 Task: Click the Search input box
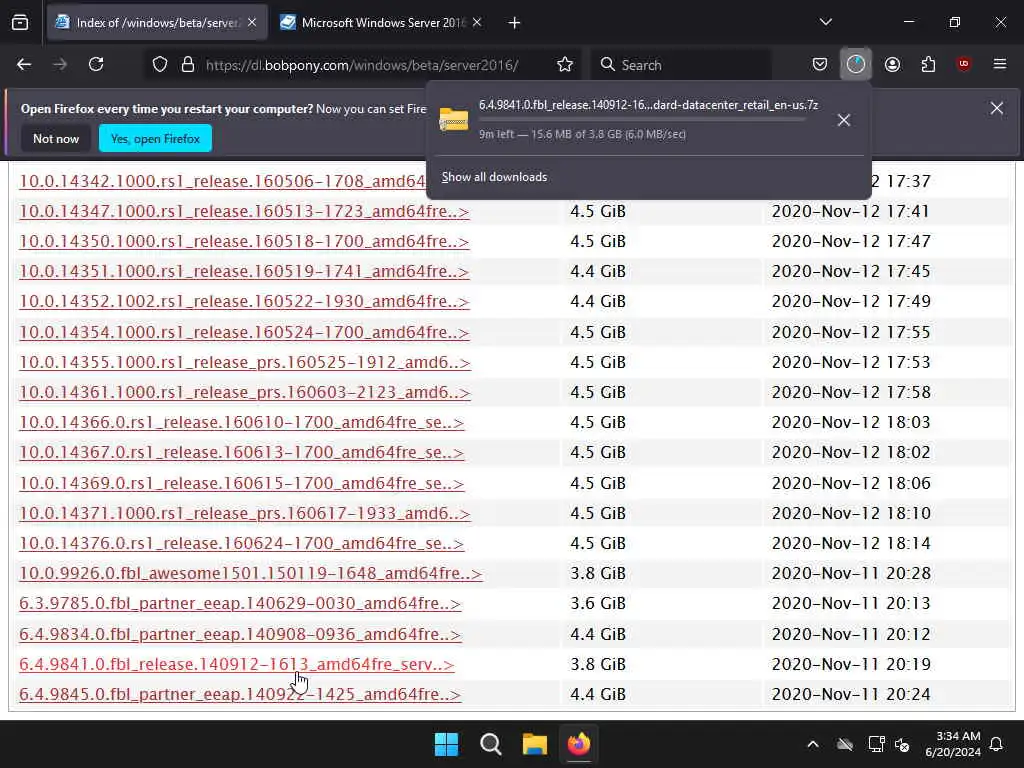pyautogui.click(x=680, y=65)
